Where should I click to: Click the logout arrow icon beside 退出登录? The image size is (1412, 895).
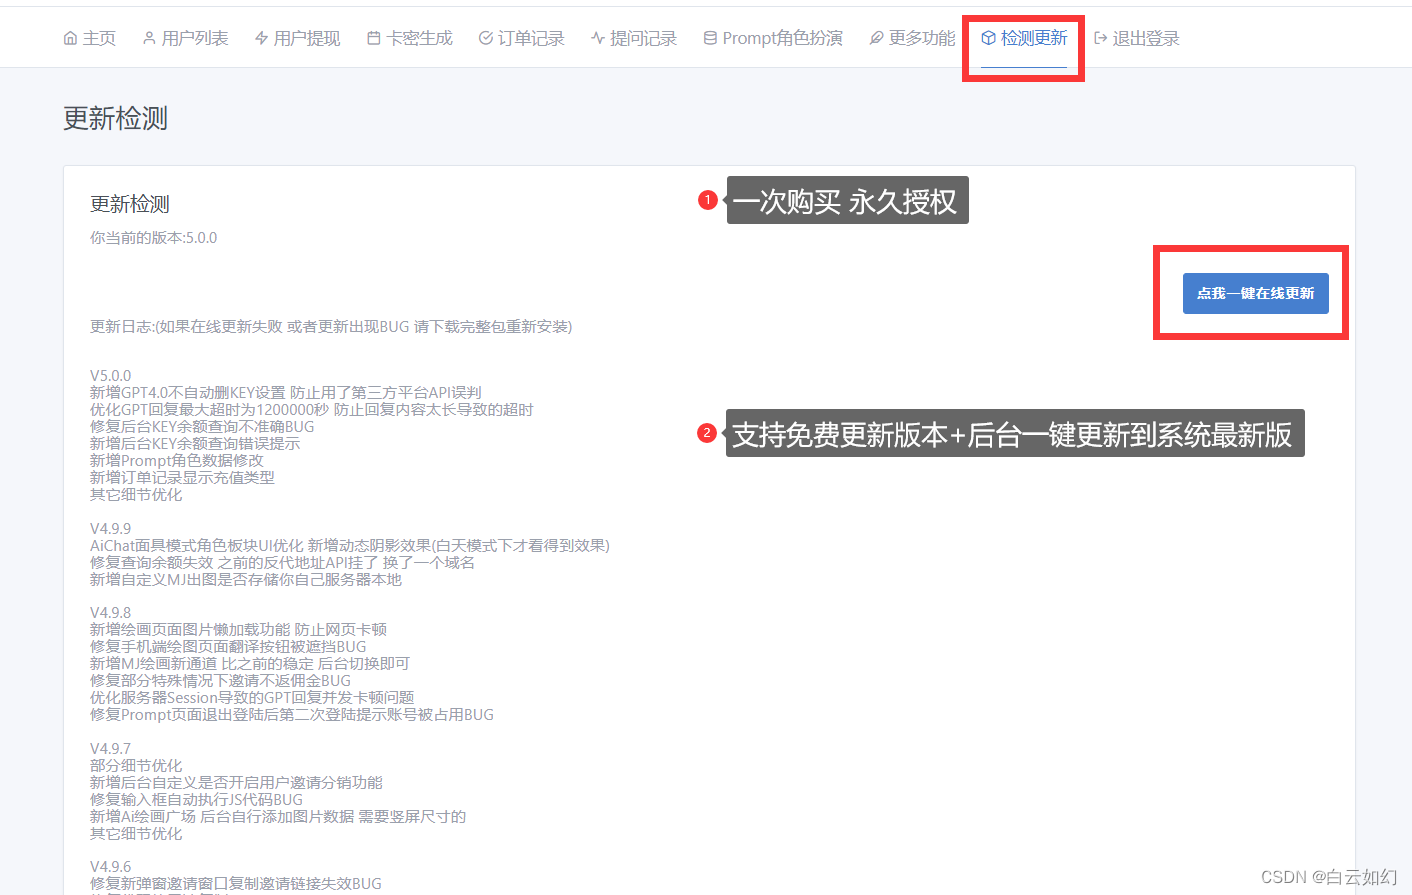pos(1101,38)
